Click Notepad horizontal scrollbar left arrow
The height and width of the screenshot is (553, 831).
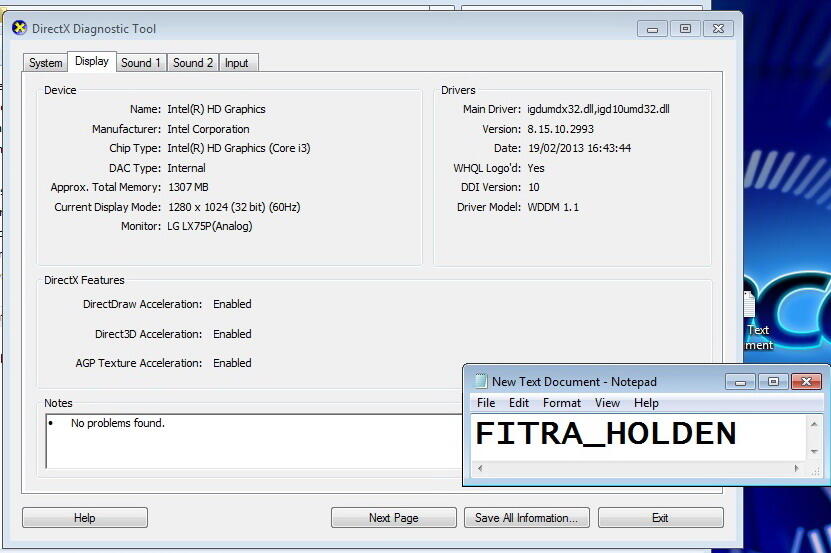click(x=480, y=468)
